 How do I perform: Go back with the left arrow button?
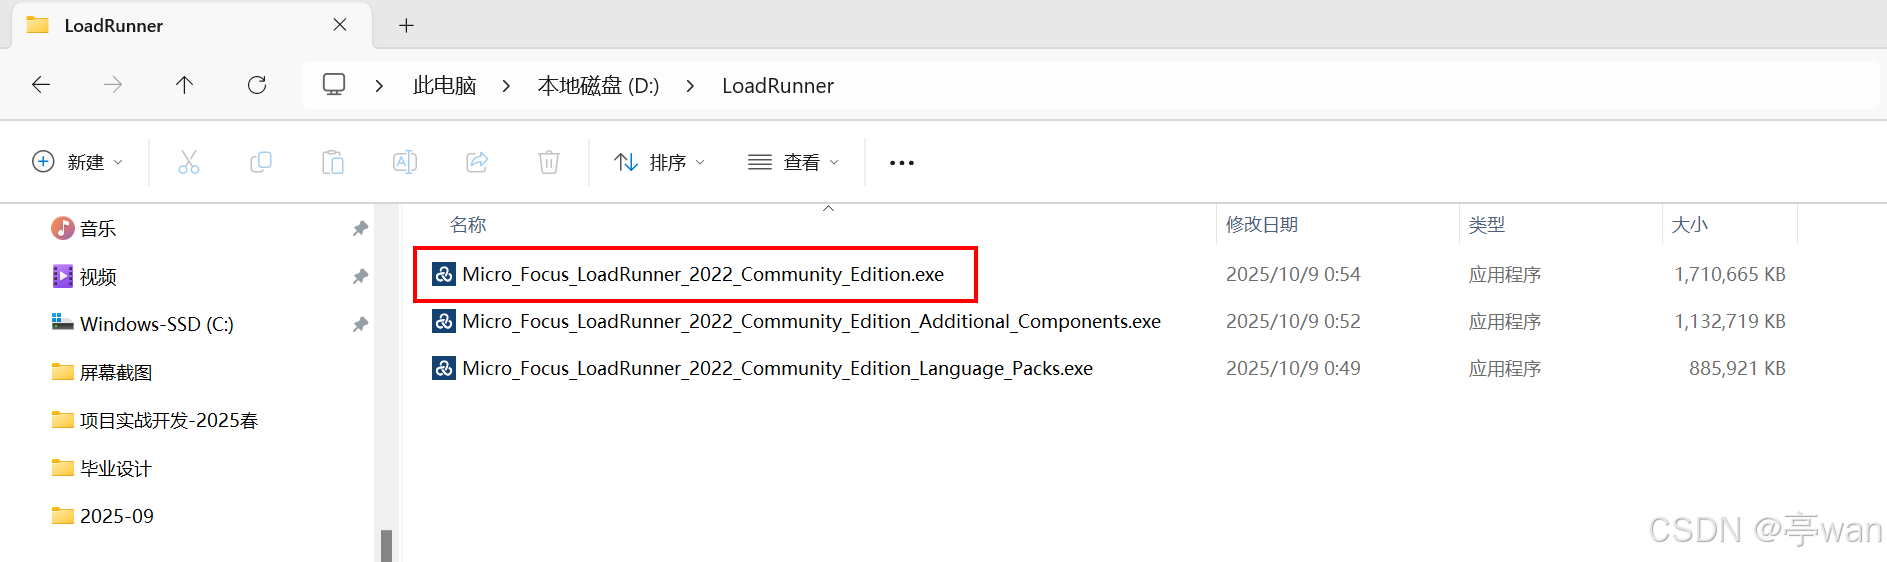click(x=41, y=85)
